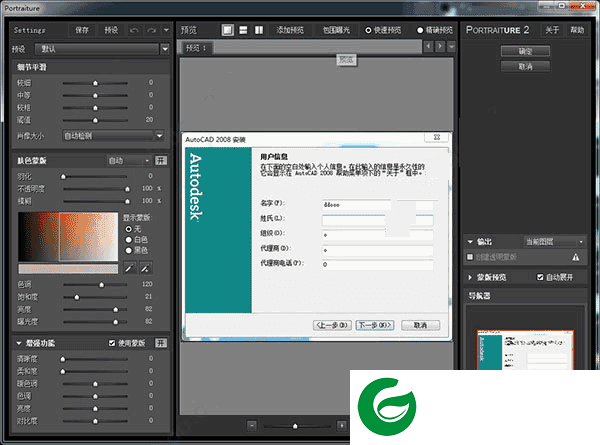The width and height of the screenshot is (600, 445).
Task: Adjust the saturation slider valued 21
Action: [77, 297]
